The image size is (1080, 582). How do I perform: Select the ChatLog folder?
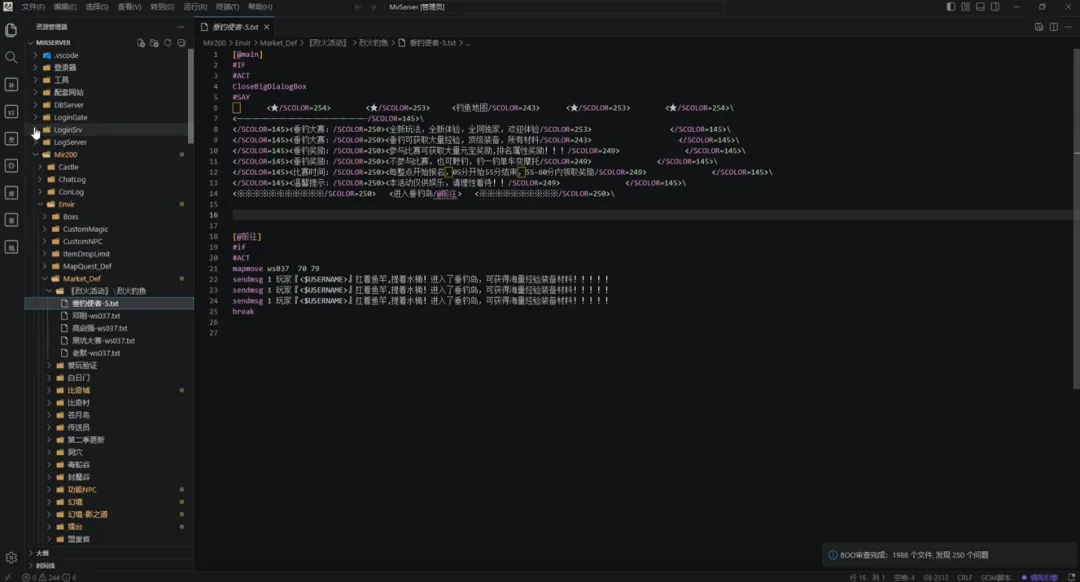(x=72, y=179)
